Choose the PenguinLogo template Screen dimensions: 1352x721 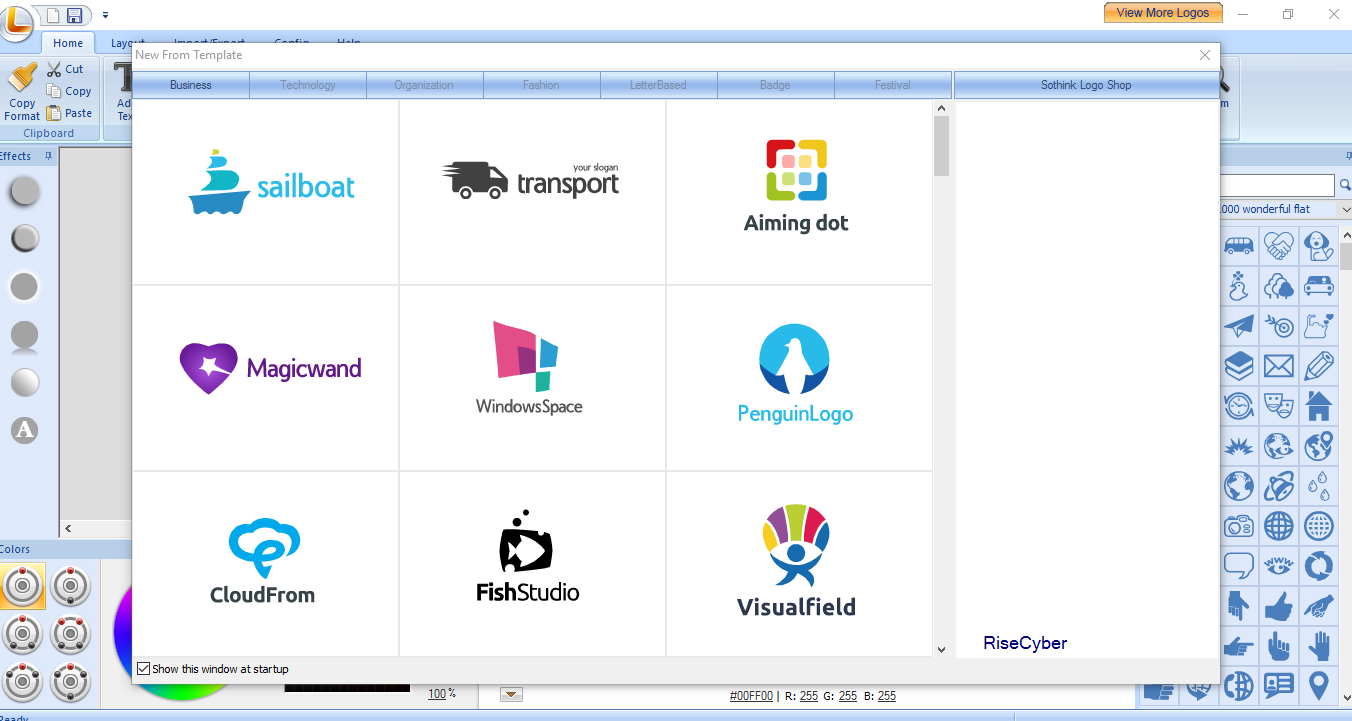[x=800, y=378]
